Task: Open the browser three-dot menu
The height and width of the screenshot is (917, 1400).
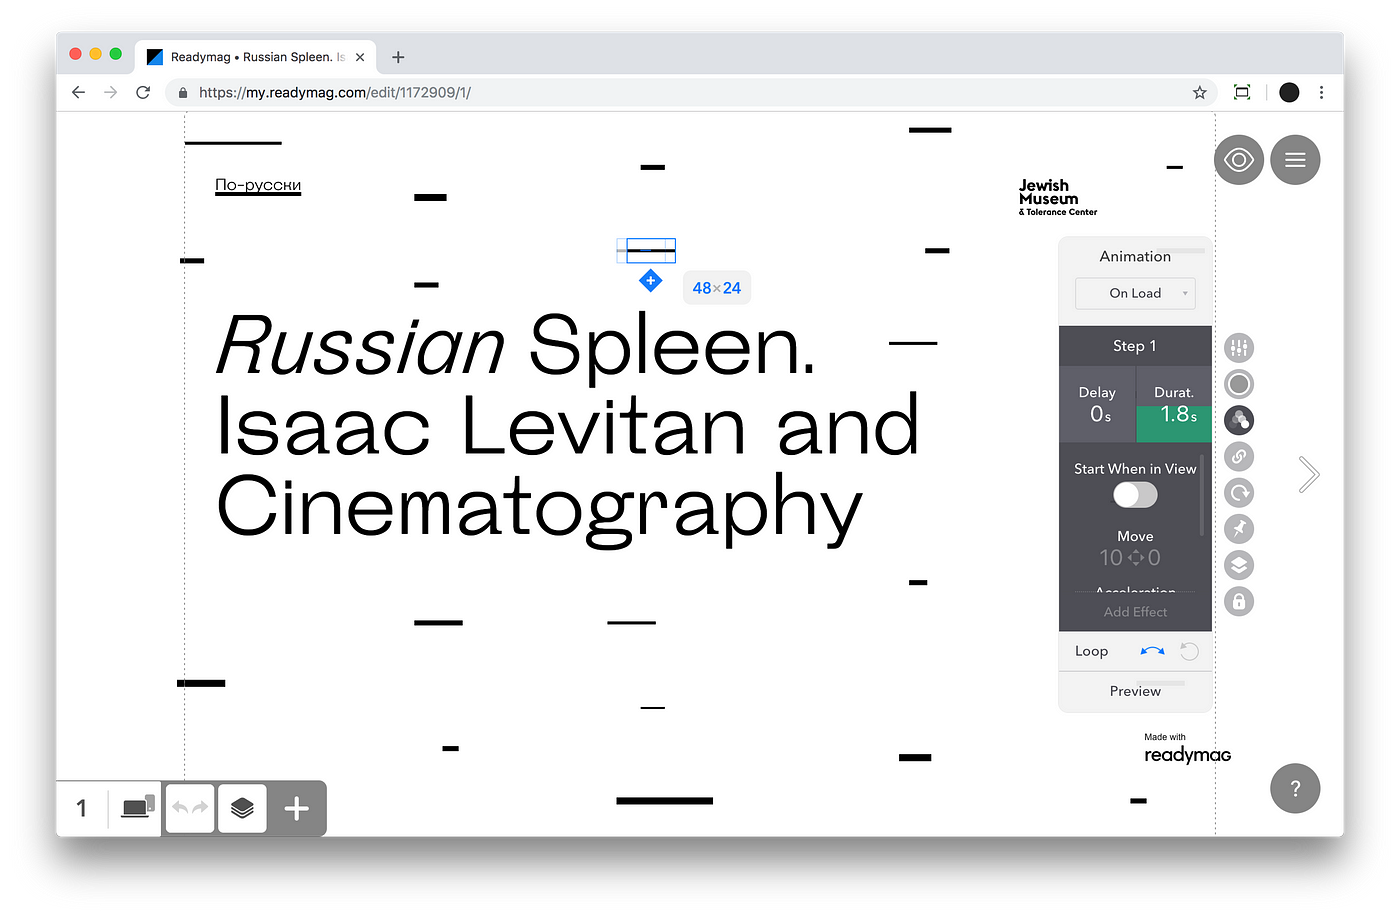Action: coord(1321,92)
